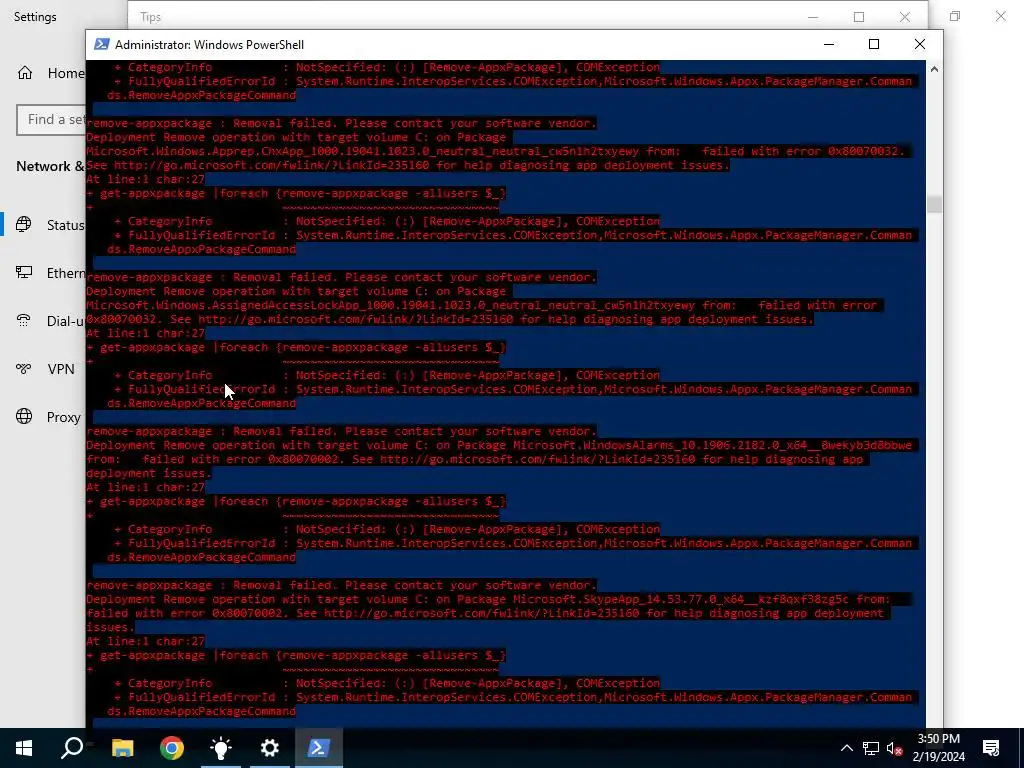Click the muted volume tray icon
Viewport: 1024px width, 768px height.
[894, 748]
